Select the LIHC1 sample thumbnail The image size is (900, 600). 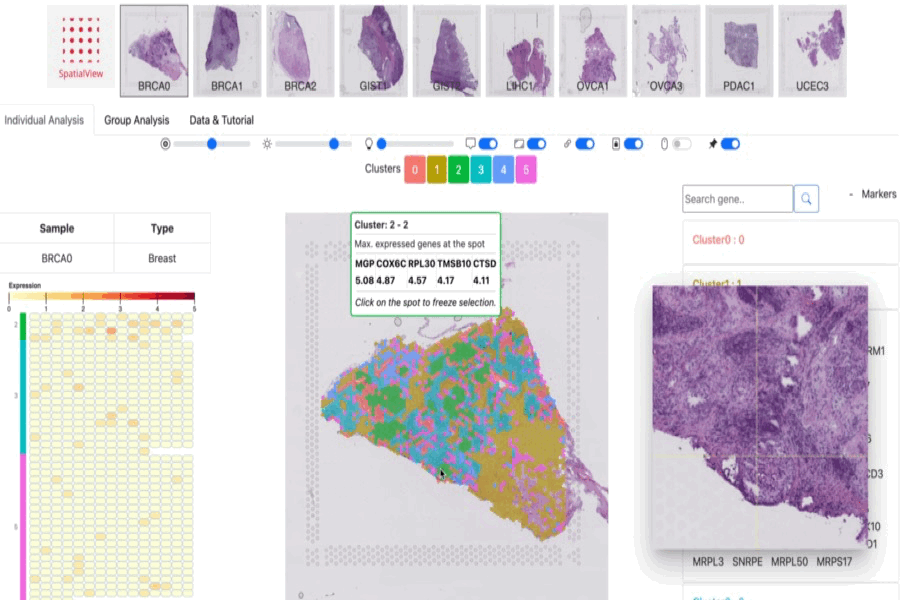519,50
